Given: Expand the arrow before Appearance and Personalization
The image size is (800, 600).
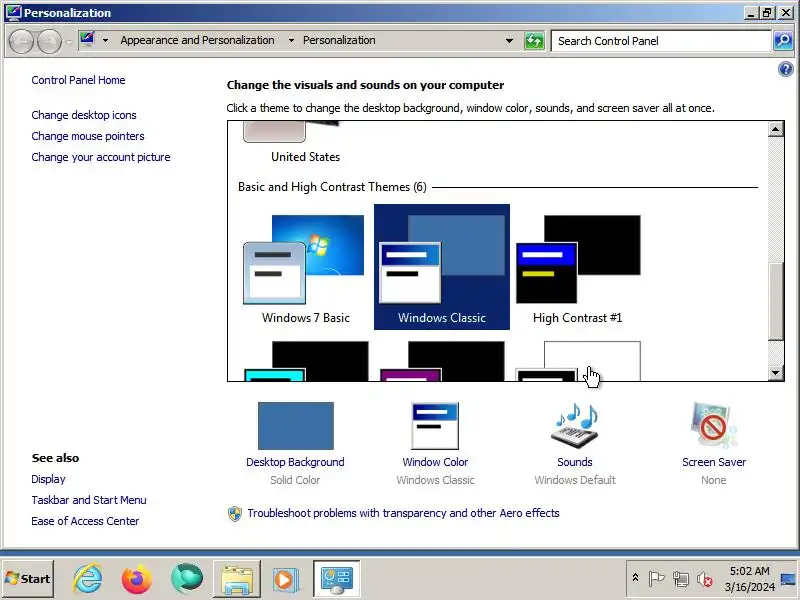Looking at the screenshot, I should coord(105,40).
